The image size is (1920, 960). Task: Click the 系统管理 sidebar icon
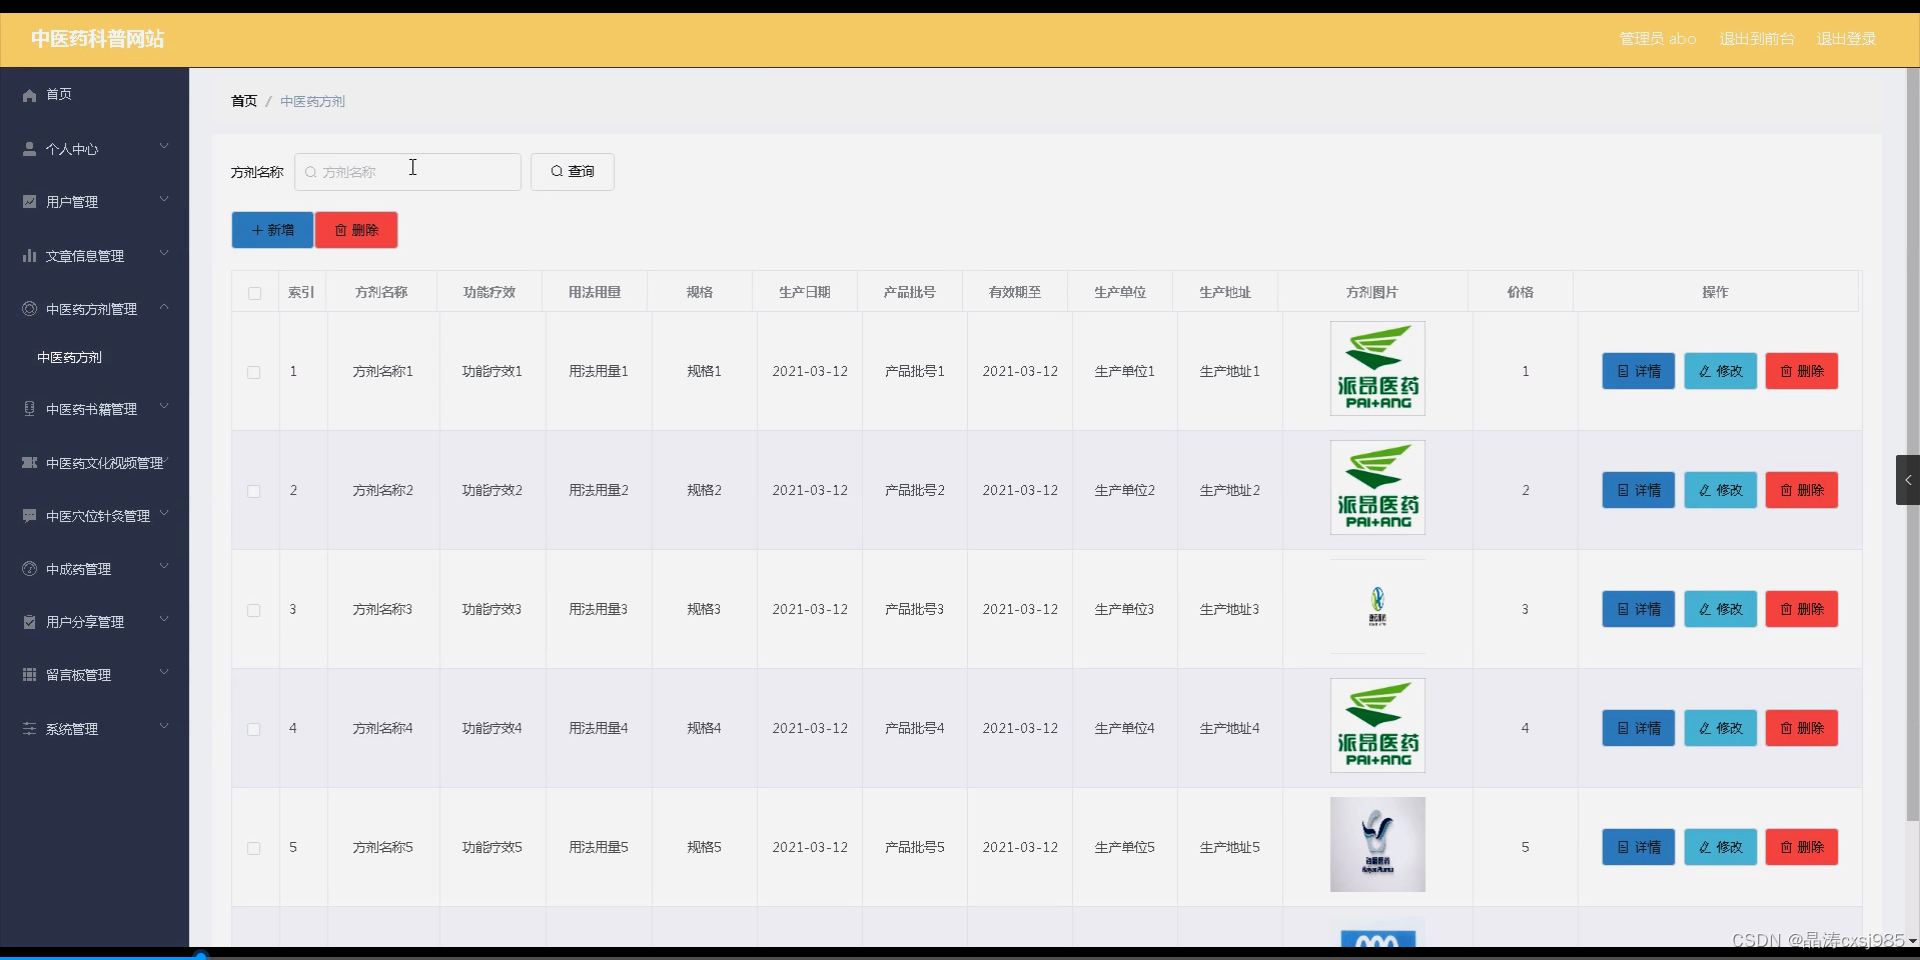[x=28, y=728]
